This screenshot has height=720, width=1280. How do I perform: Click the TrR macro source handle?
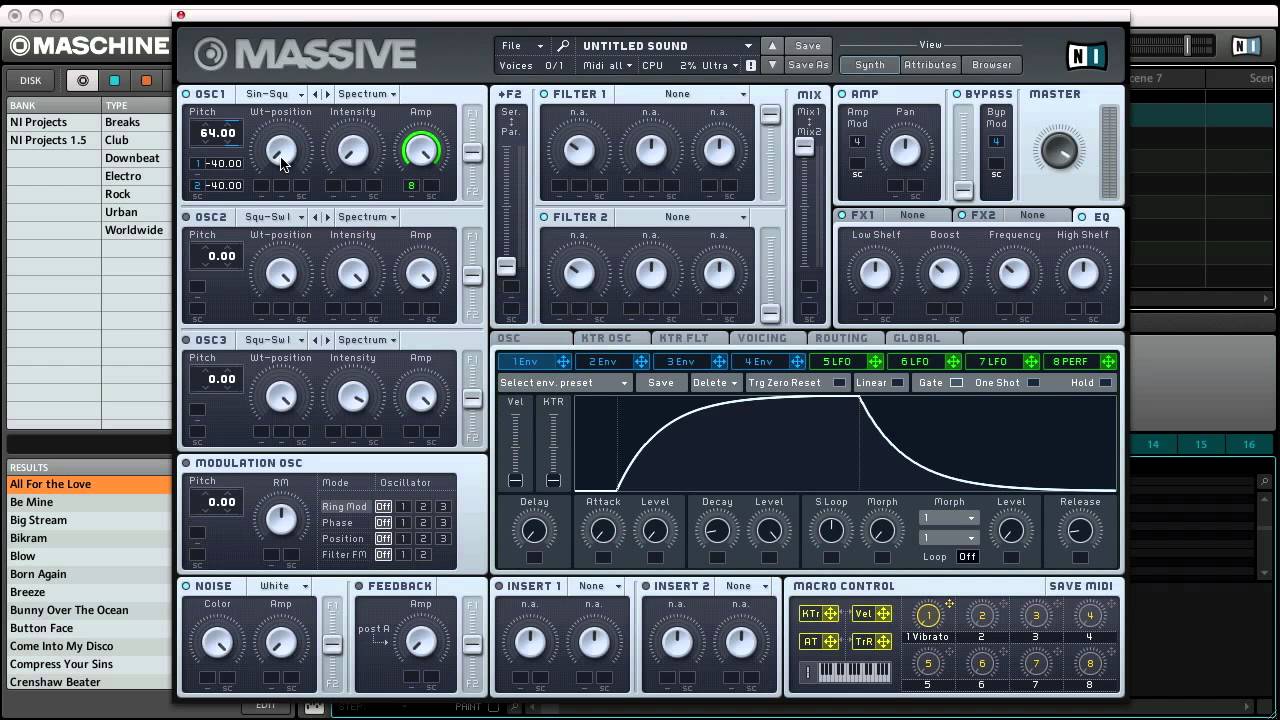click(x=884, y=642)
